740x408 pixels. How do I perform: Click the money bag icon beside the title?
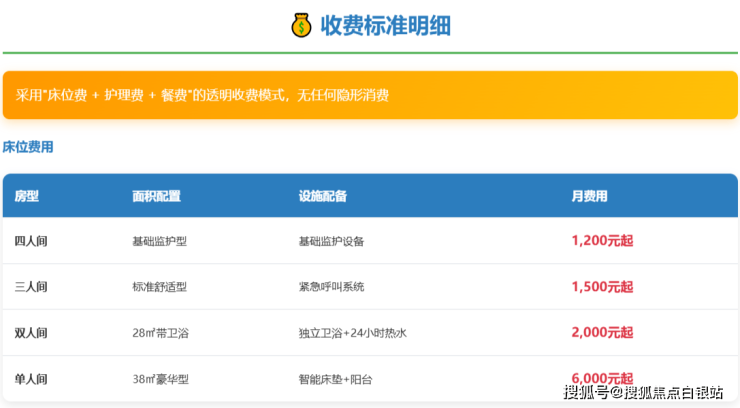pos(301,25)
